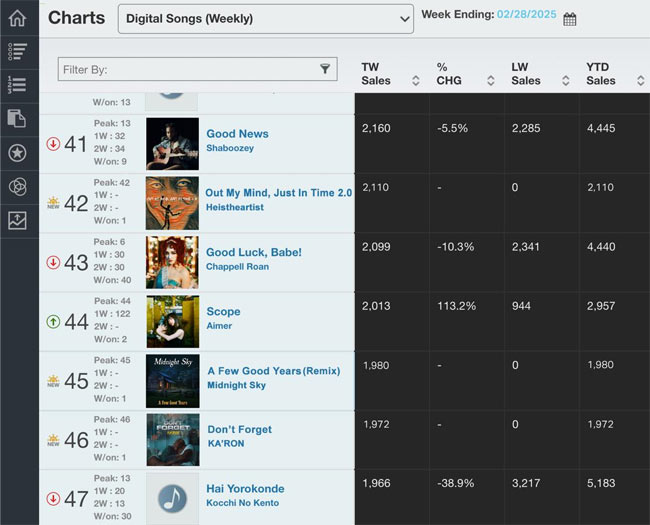The height and width of the screenshot is (525, 650).
Task: Open the overlapping circles sidebar icon
Action: click(17, 187)
